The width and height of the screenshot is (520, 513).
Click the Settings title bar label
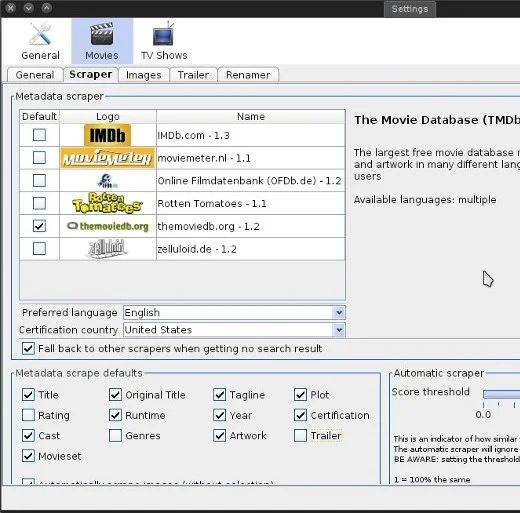410,9
